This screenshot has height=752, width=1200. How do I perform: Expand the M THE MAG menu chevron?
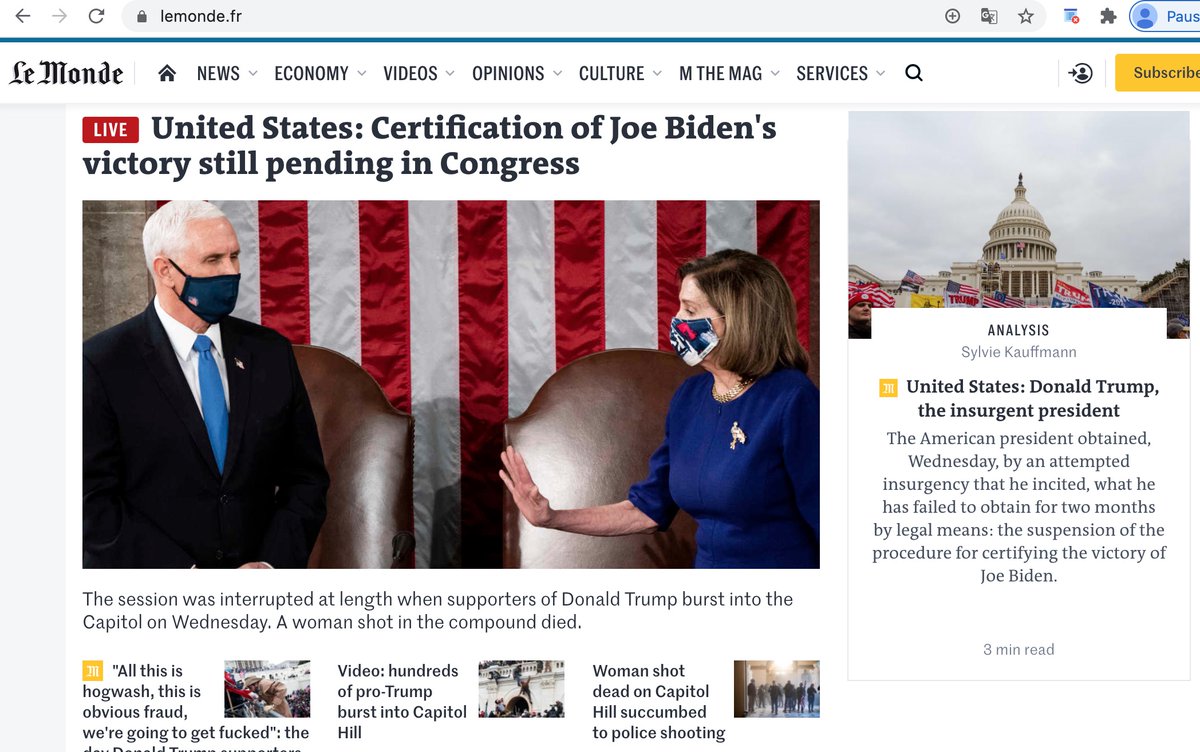pyautogui.click(x=775, y=73)
